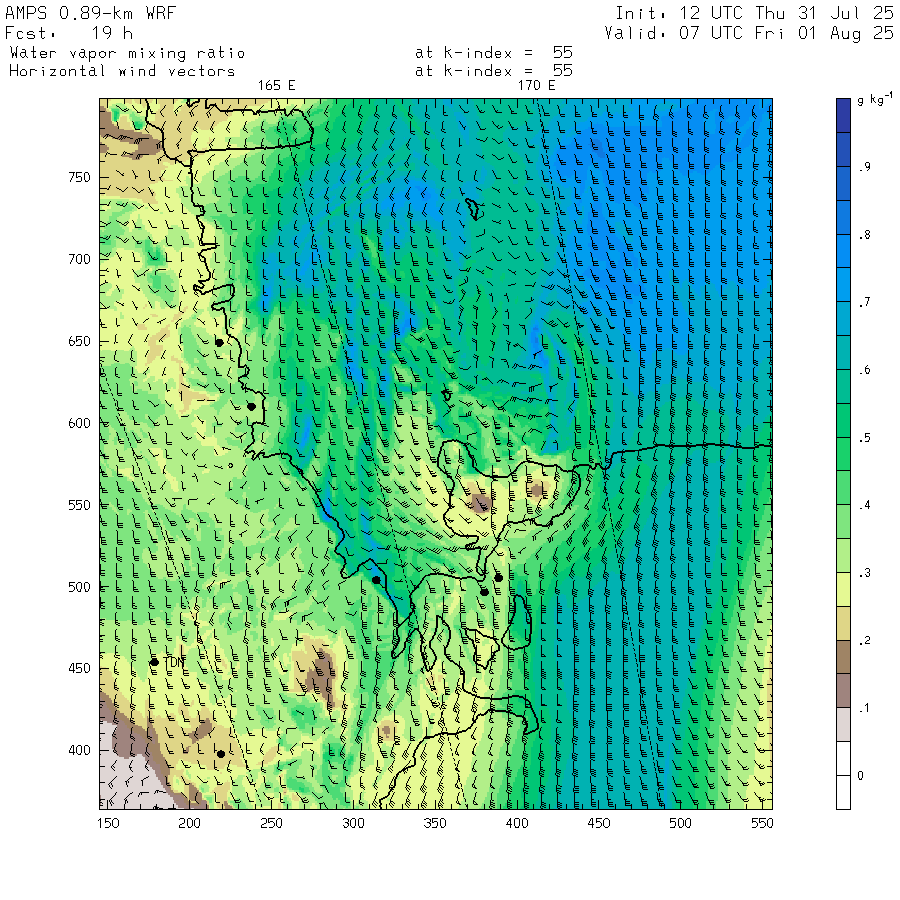Pick the darkest navy swatch atop the color bar
Image resolution: width=900 pixels, height=900 pixels.
click(843, 115)
